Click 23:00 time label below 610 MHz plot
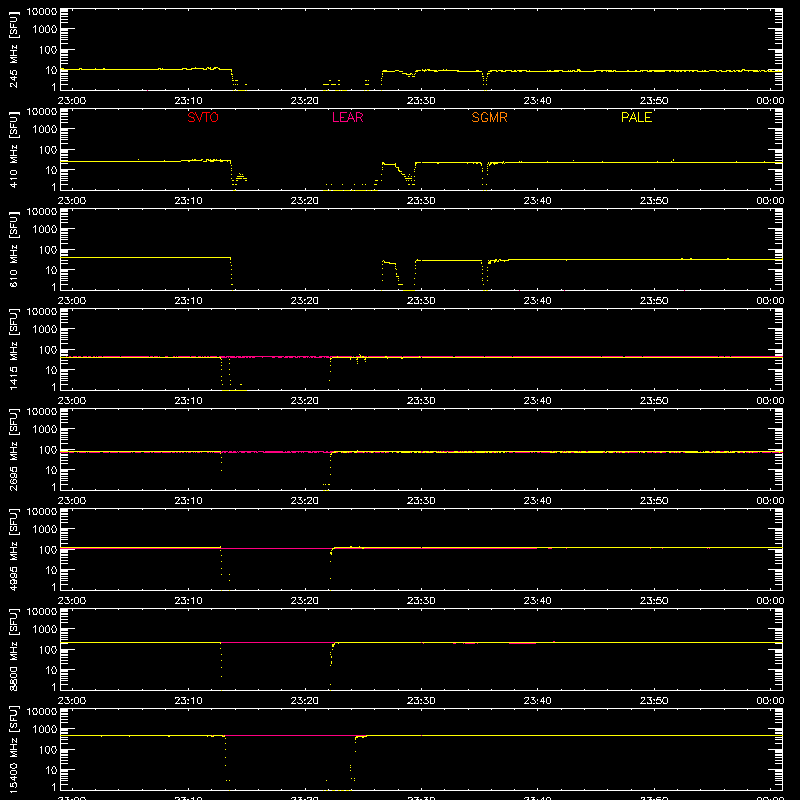 (x=72, y=301)
